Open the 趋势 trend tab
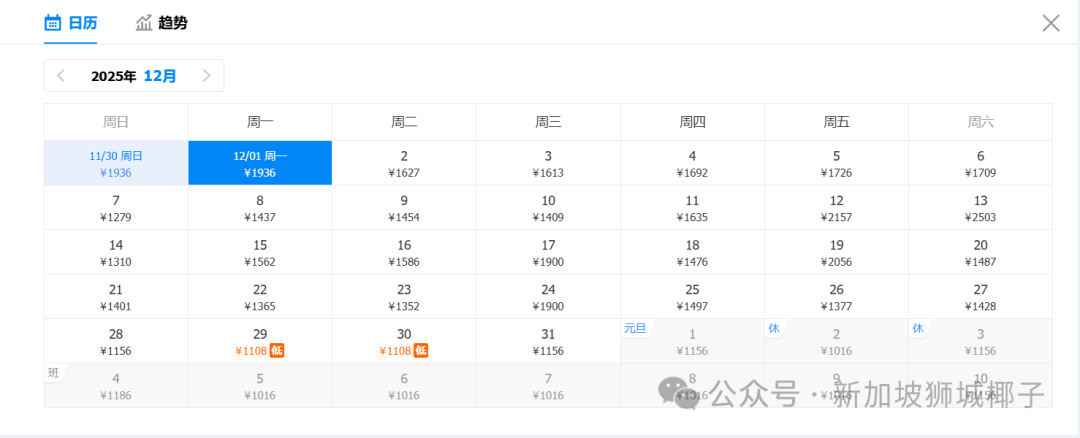The height and width of the screenshot is (438, 1080). [161, 22]
